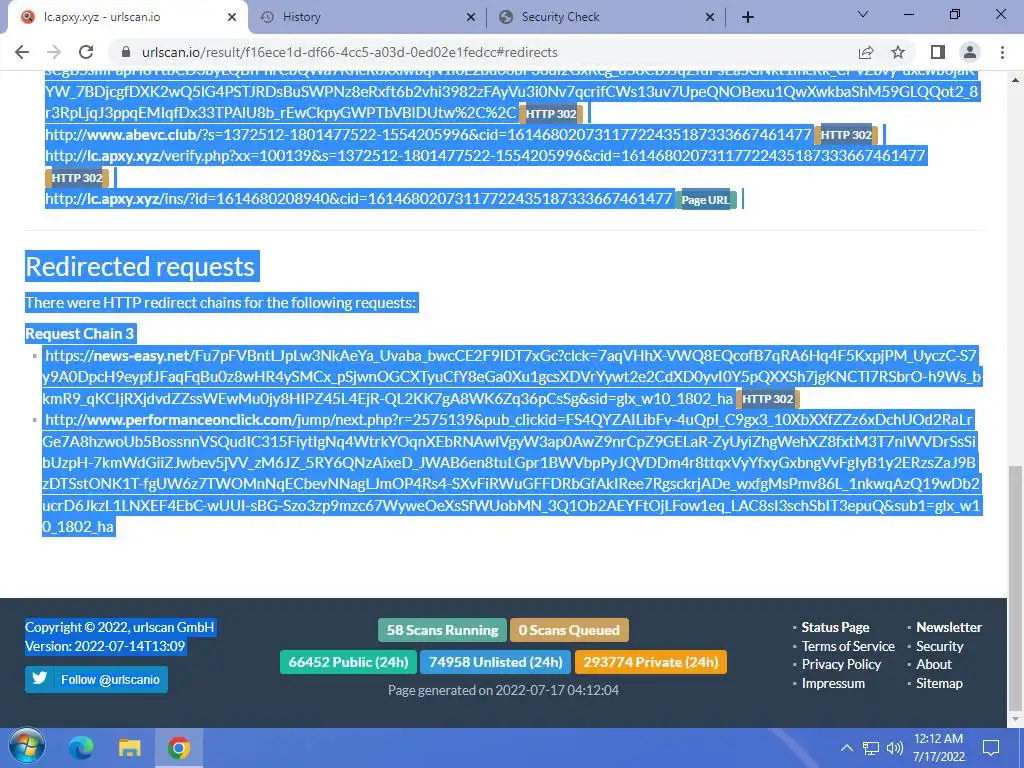Open the Privacy Policy footer link
The height and width of the screenshot is (768, 1024).
[841, 665]
